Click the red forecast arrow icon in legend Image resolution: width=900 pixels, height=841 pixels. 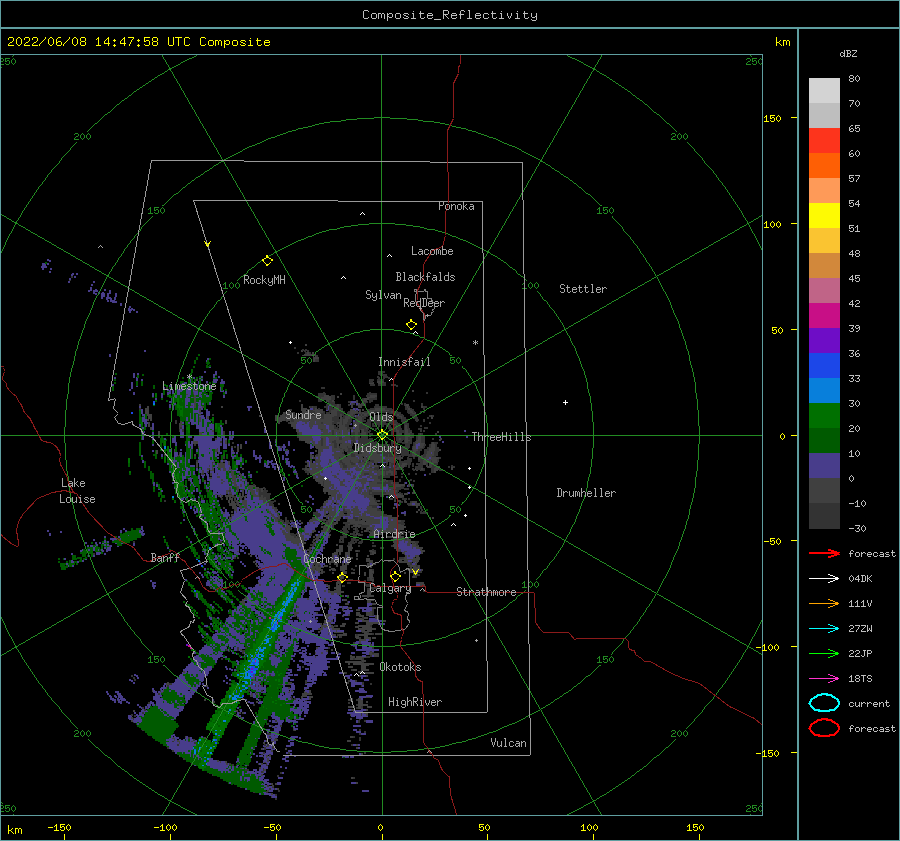pyautogui.click(x=824, y=553)
